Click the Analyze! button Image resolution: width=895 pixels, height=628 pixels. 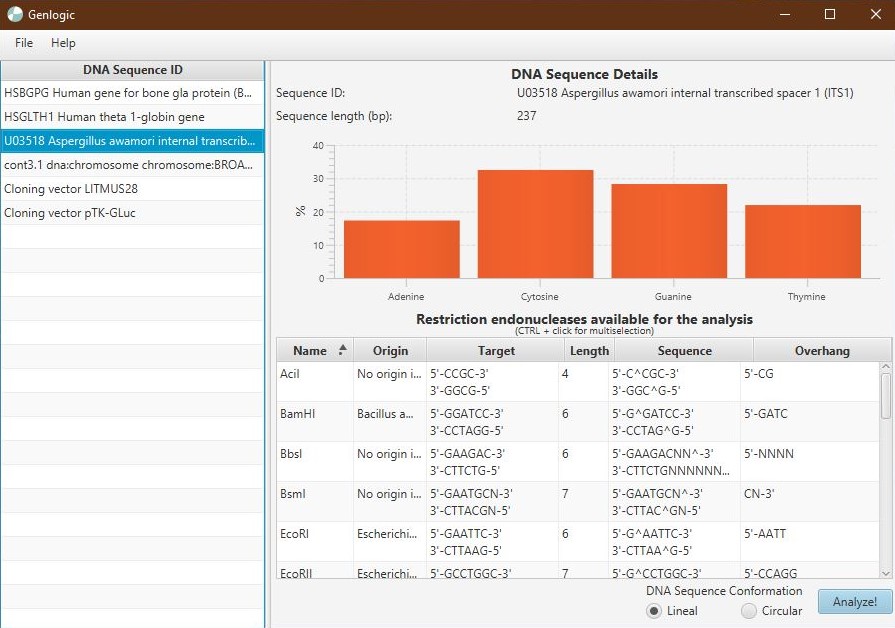pyautogui.click(x=854, y=602)
